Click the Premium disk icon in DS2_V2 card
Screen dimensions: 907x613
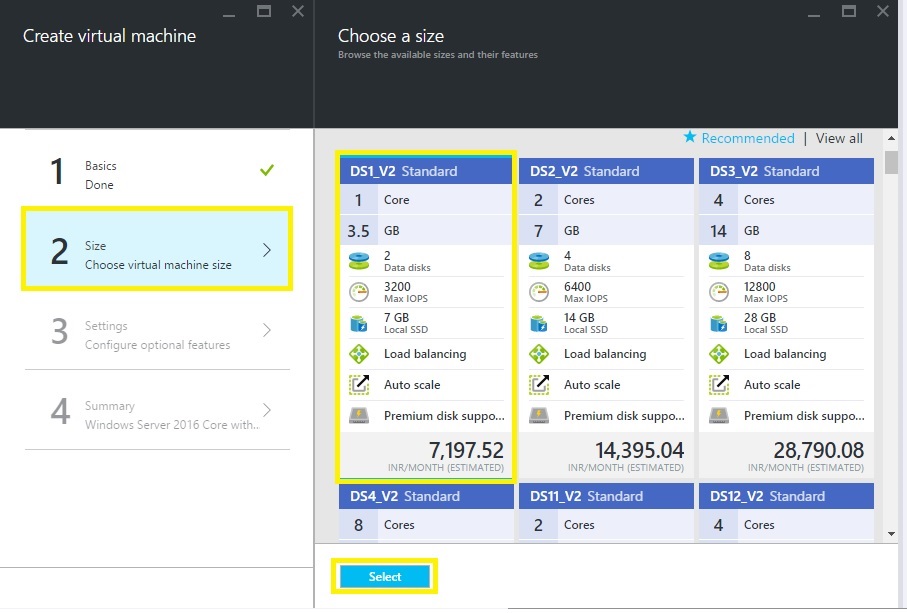[539, 415]
